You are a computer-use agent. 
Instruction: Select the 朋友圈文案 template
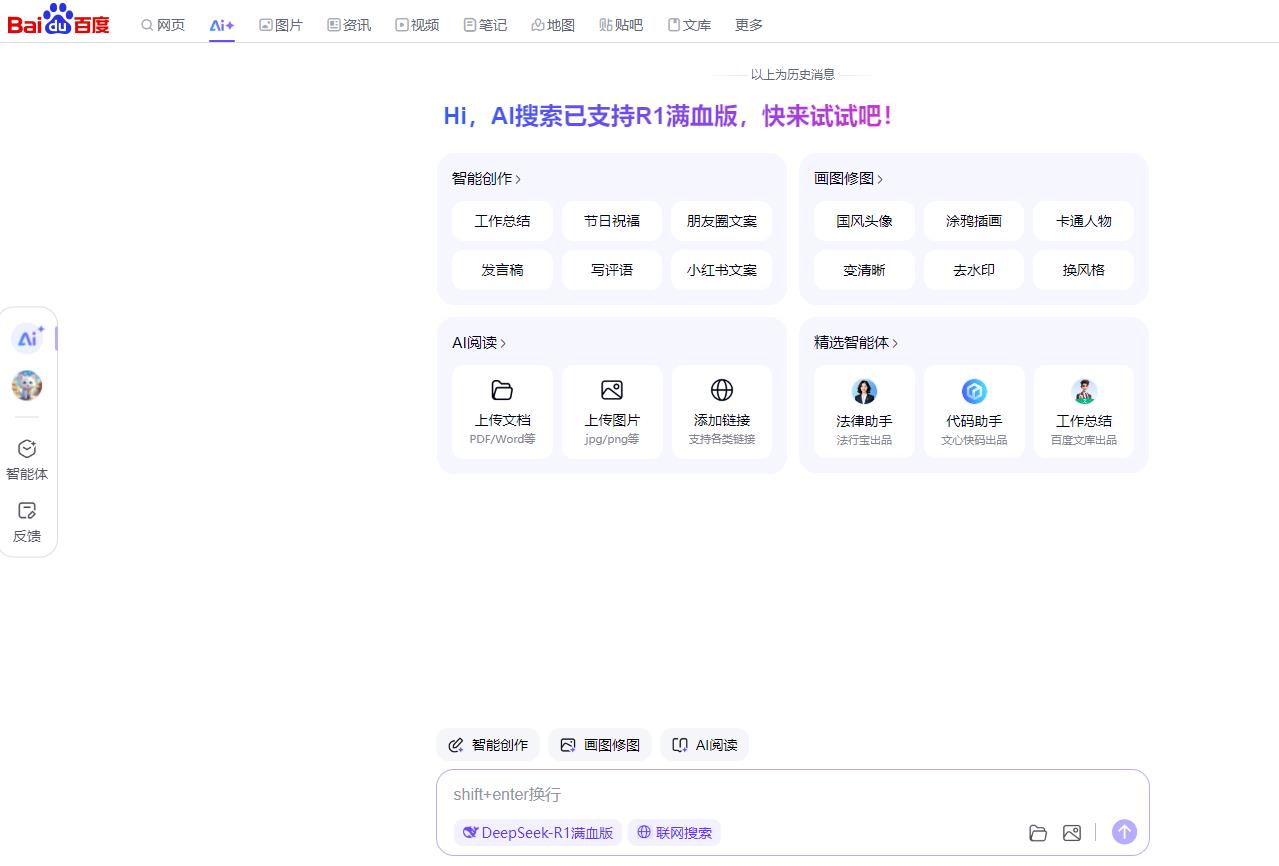pyautogui.click(x=722, y=221)
